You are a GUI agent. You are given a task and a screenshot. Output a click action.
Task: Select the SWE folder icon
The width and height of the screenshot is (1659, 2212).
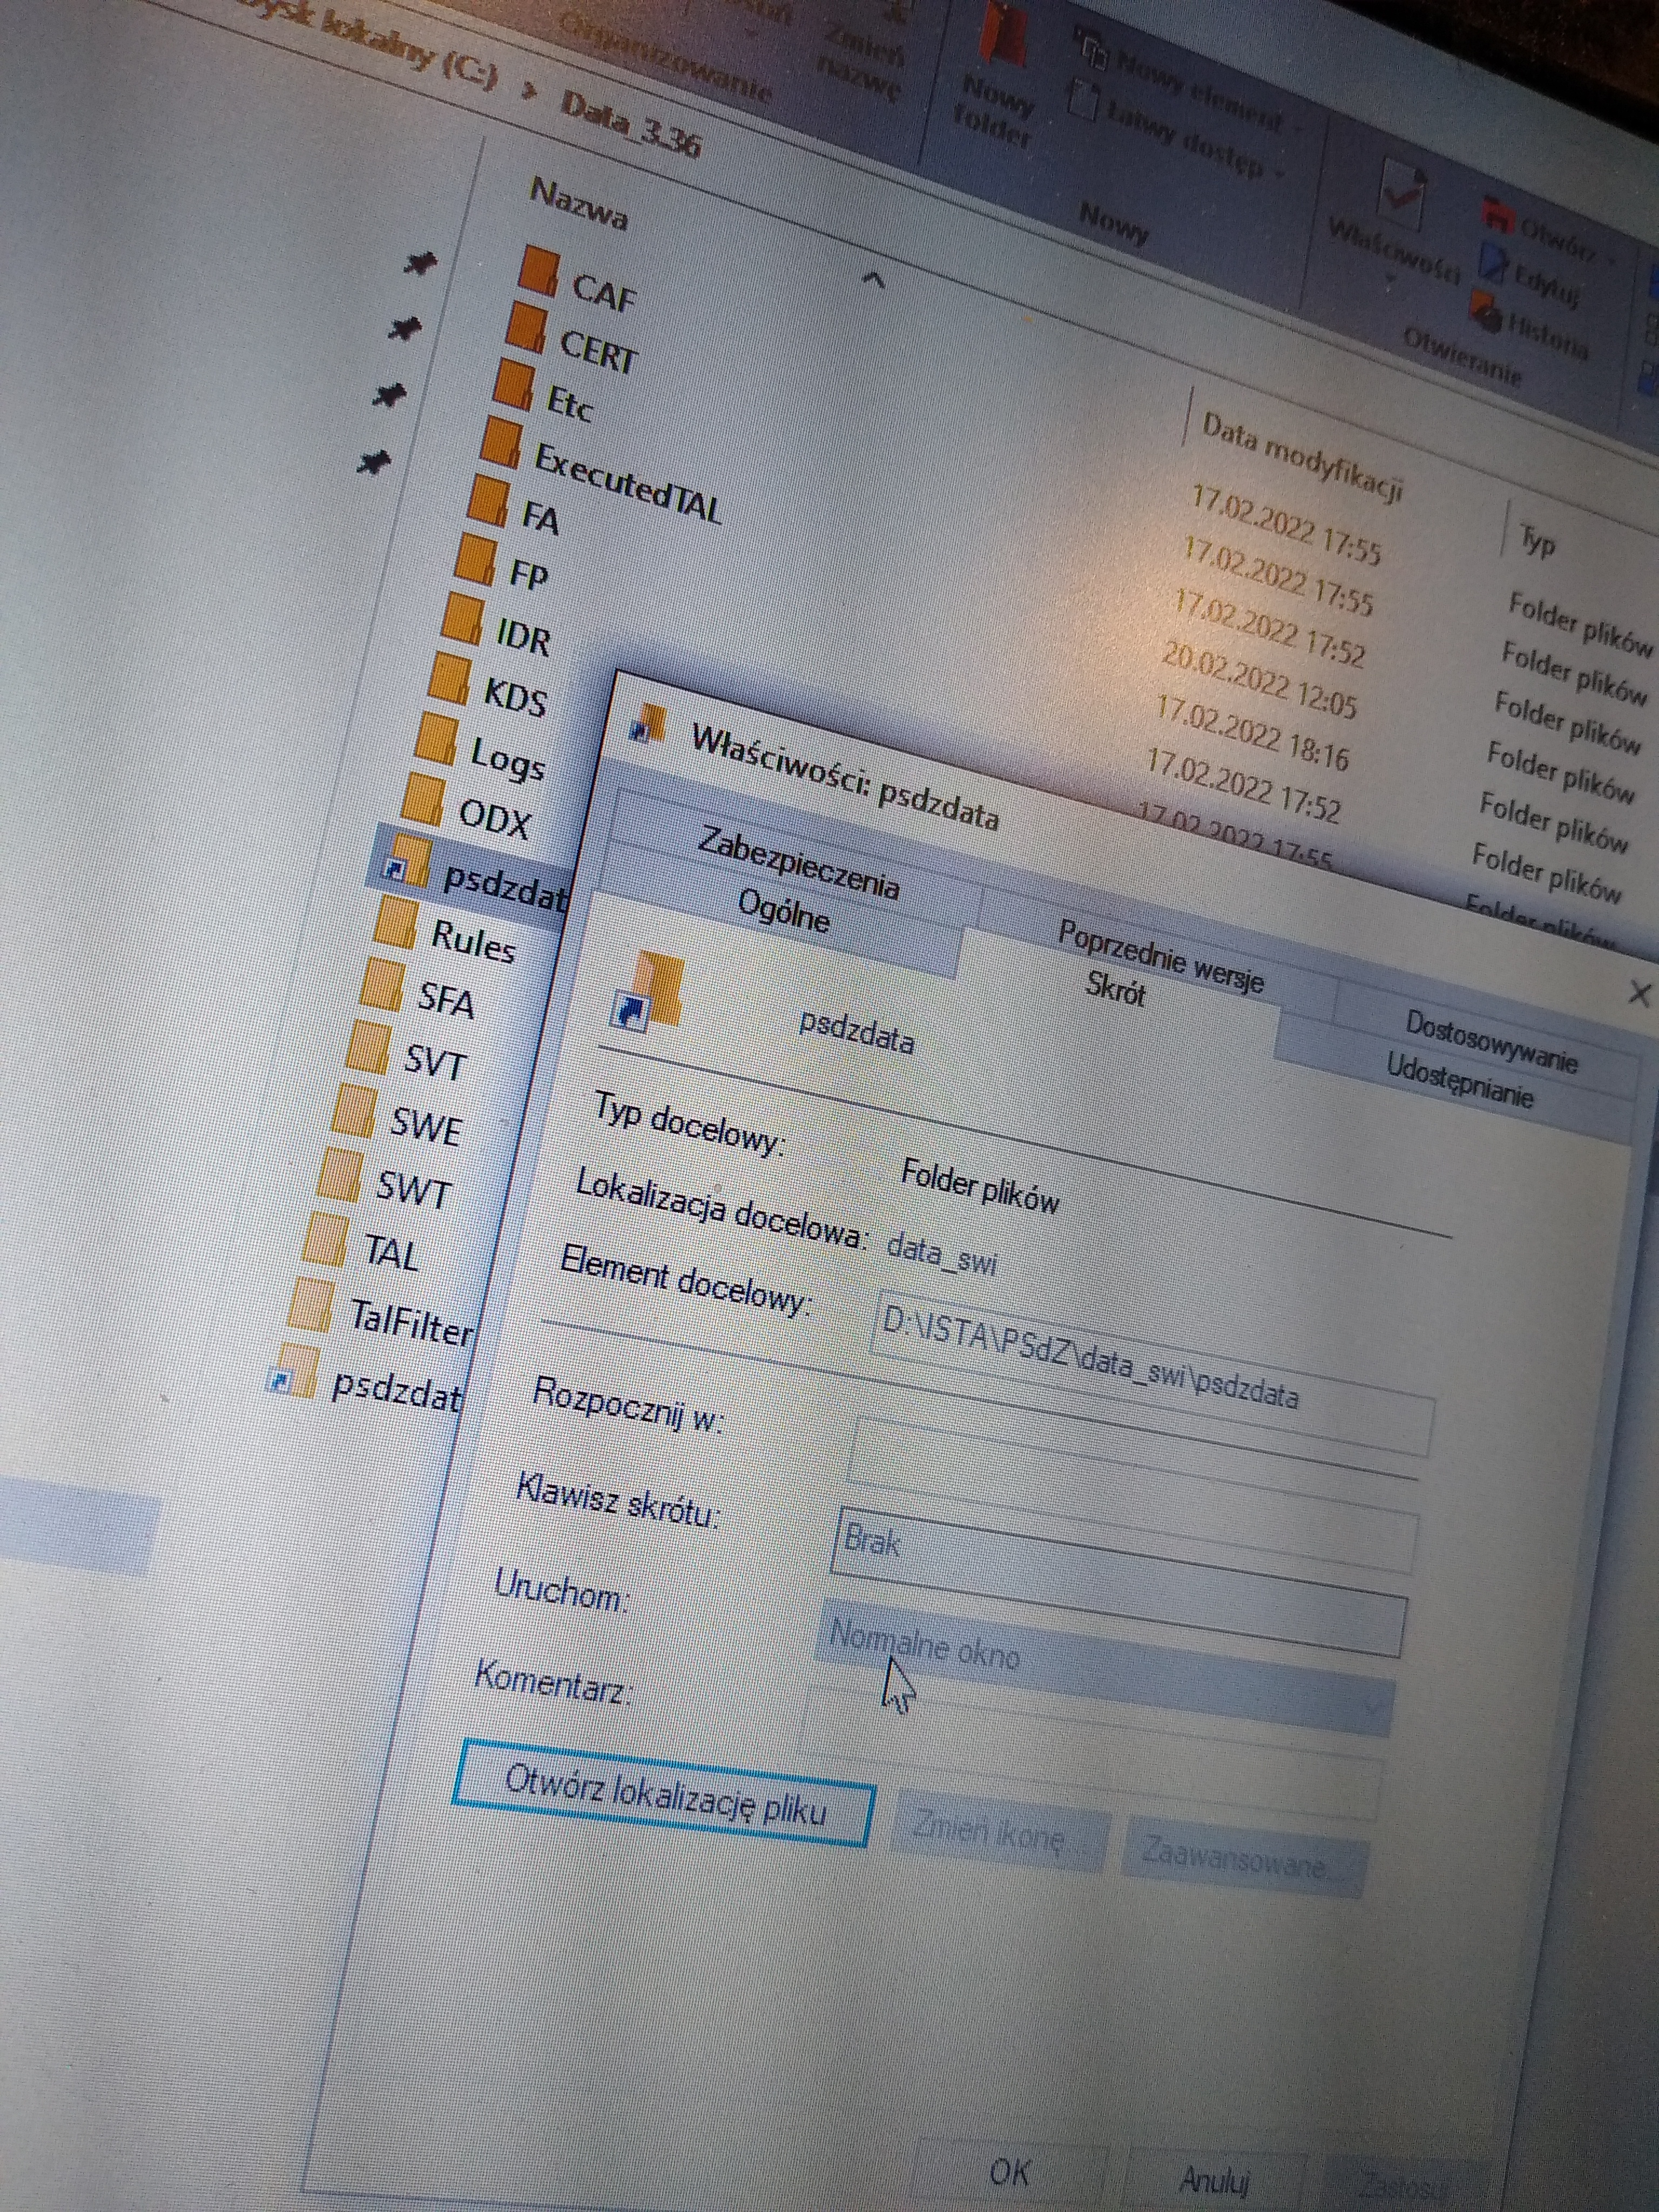pyautogui.click(x=353, y=1109)
